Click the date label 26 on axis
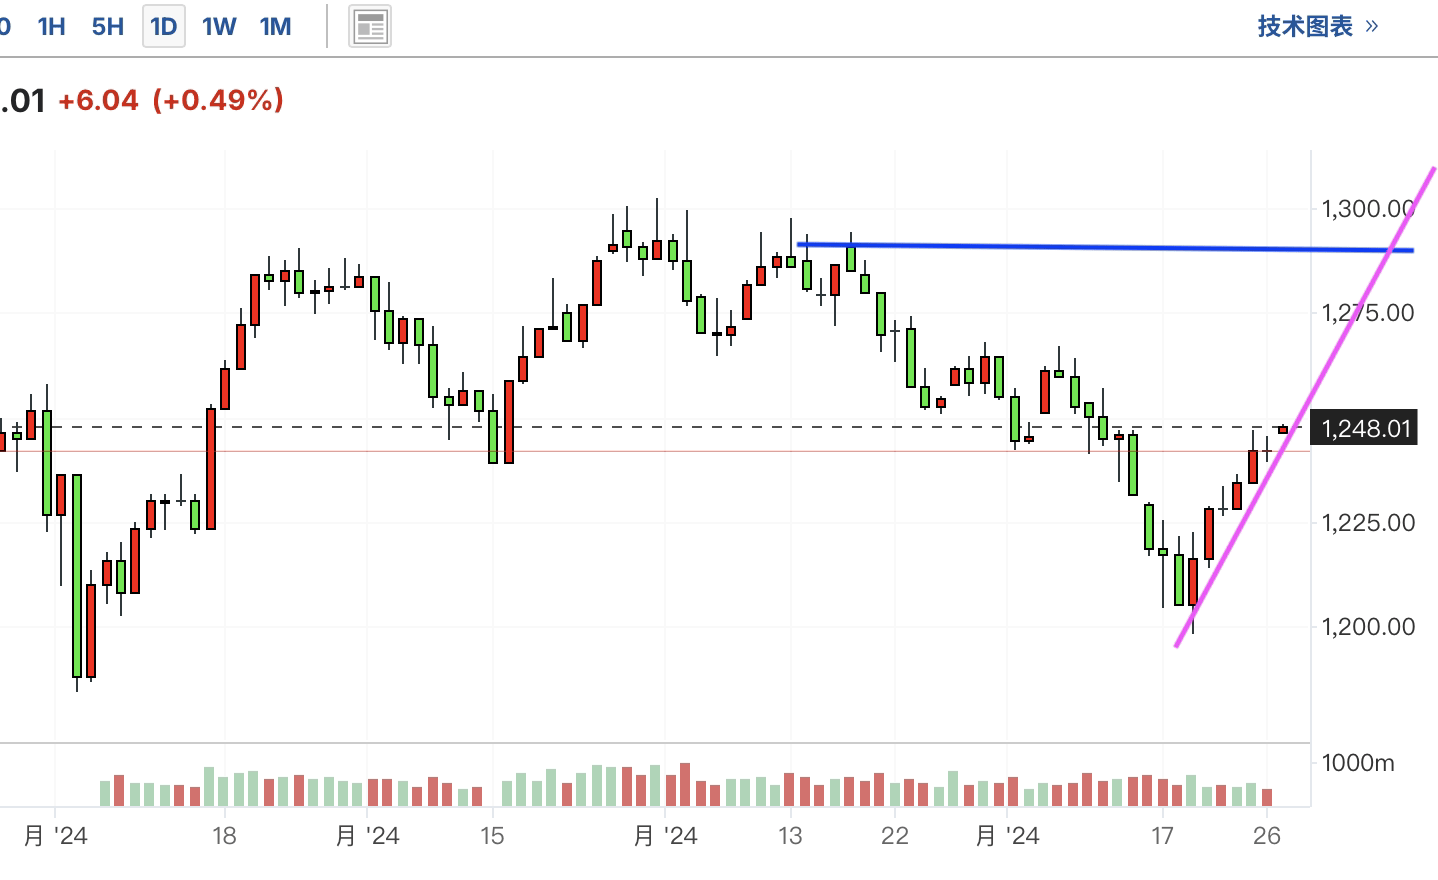The height and width of the screenshot is (880, 1438). pos(1267,836)
